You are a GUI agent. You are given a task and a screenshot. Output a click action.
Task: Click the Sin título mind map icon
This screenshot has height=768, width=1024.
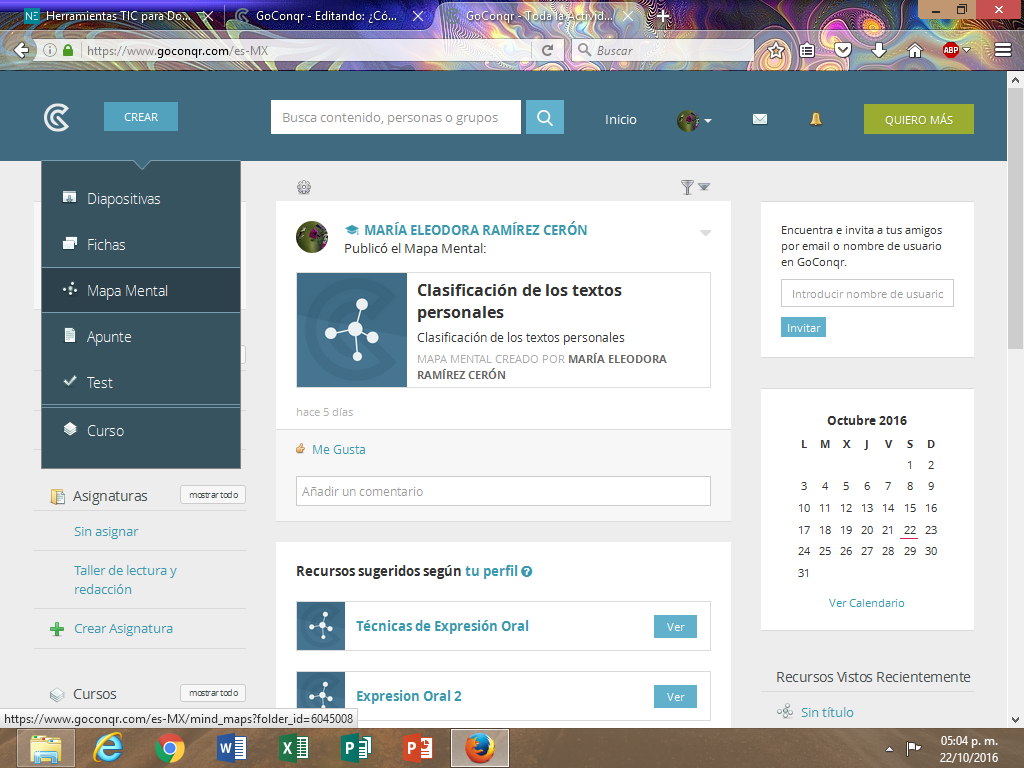[785, 711]
